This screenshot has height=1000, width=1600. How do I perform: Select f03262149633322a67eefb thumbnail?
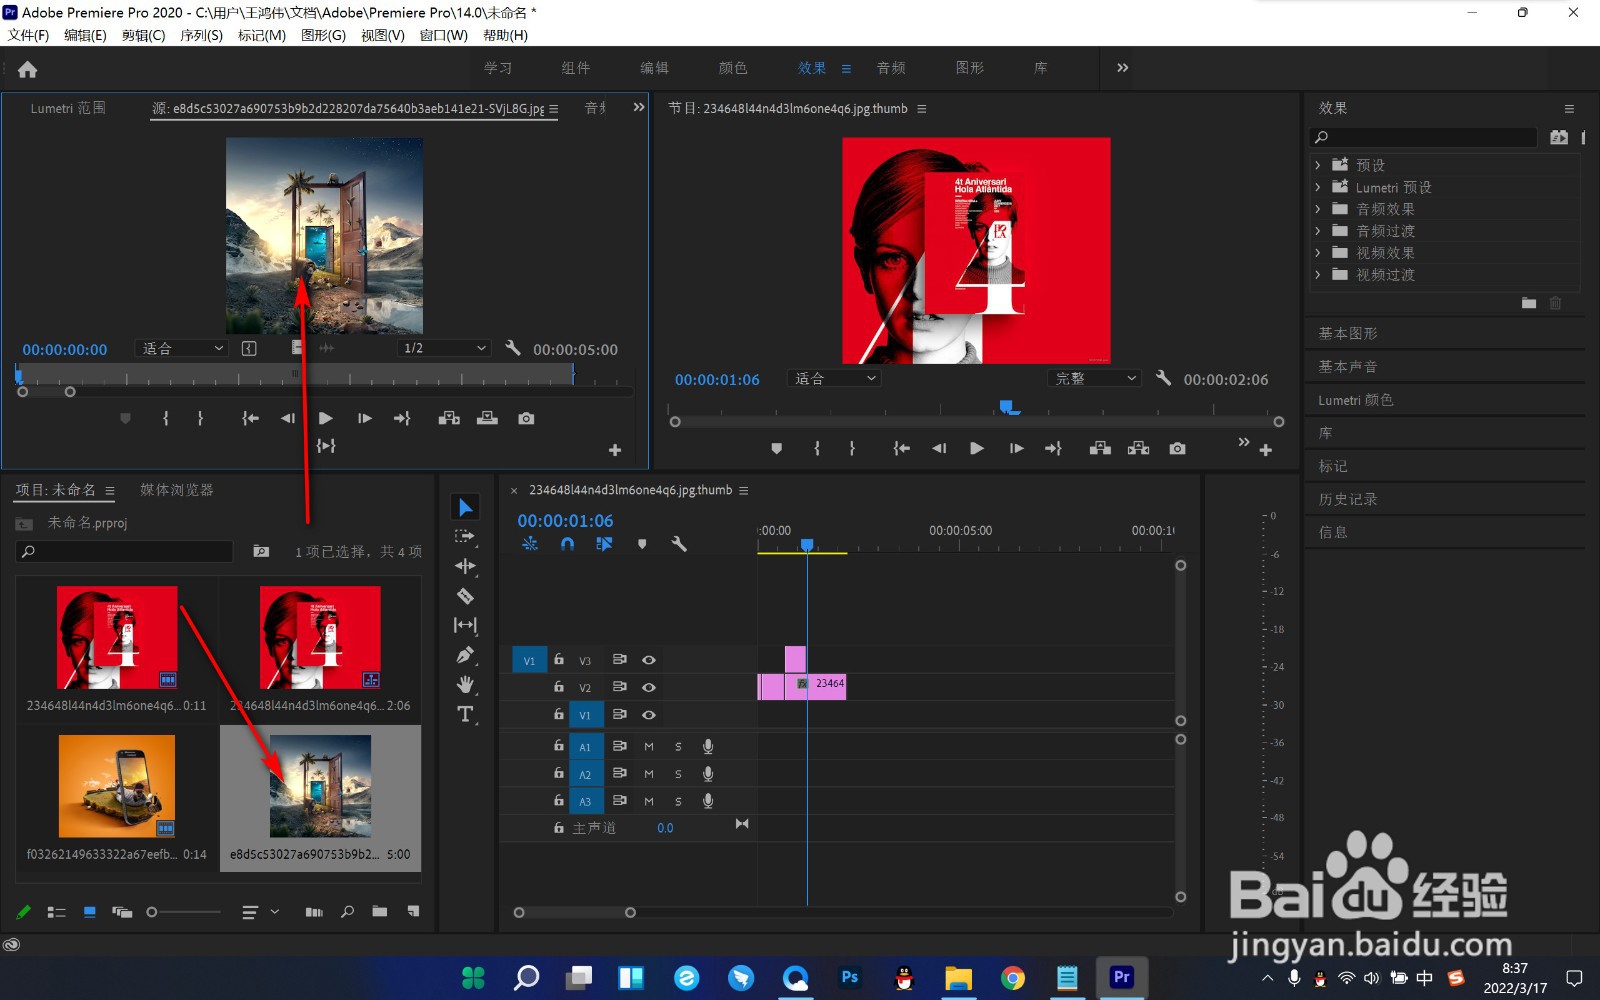tap(117, 787)
